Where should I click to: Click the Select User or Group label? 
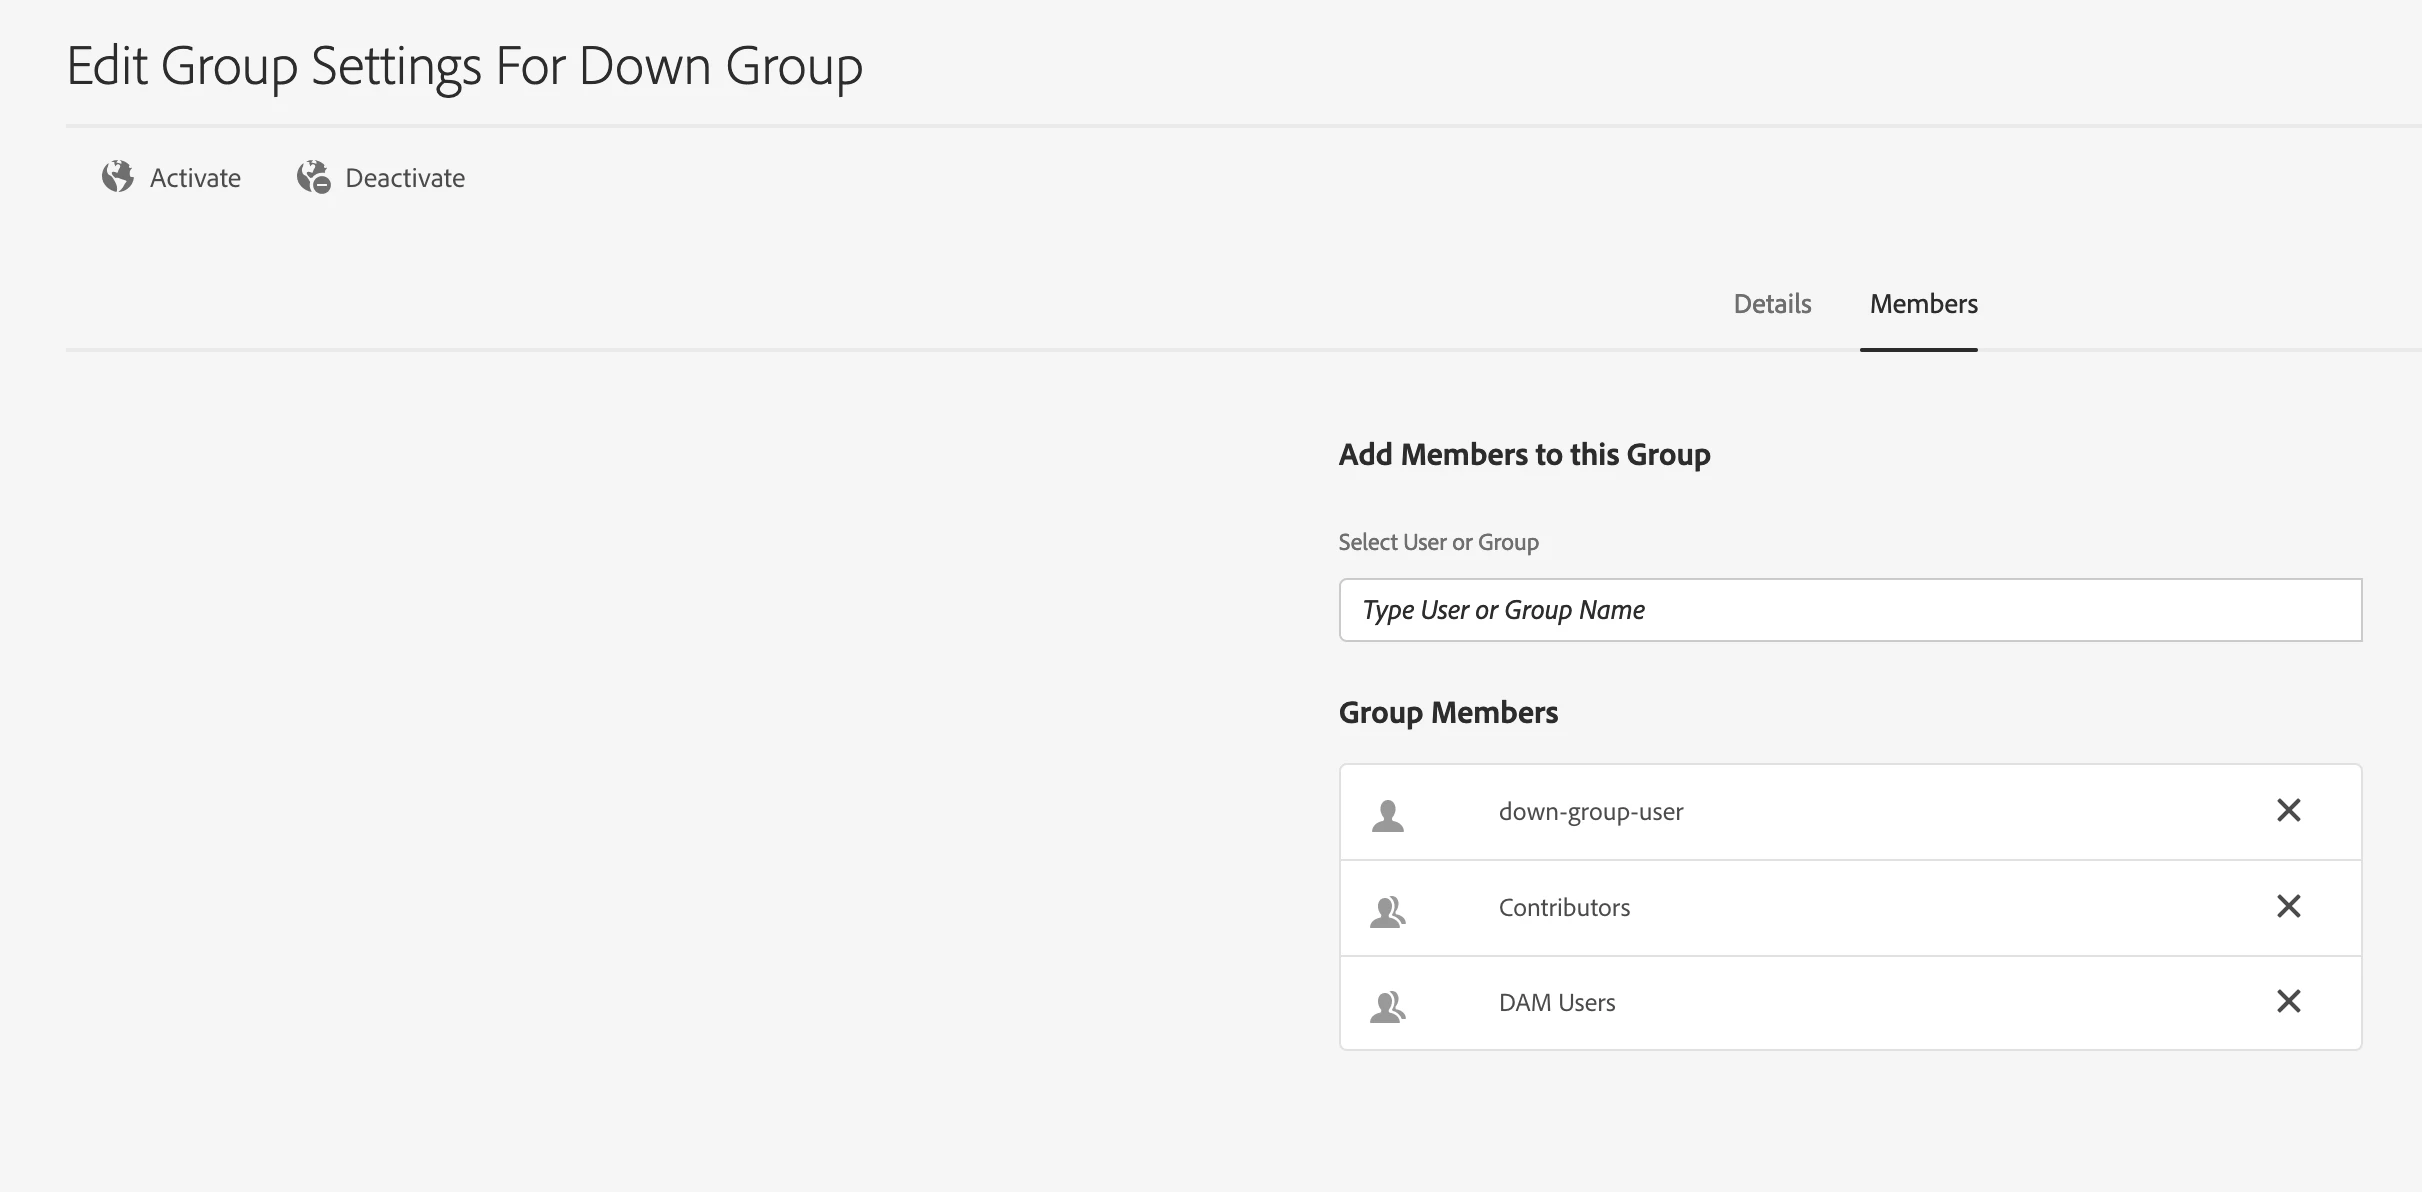pyautogui.click(x=1438, y=542)
